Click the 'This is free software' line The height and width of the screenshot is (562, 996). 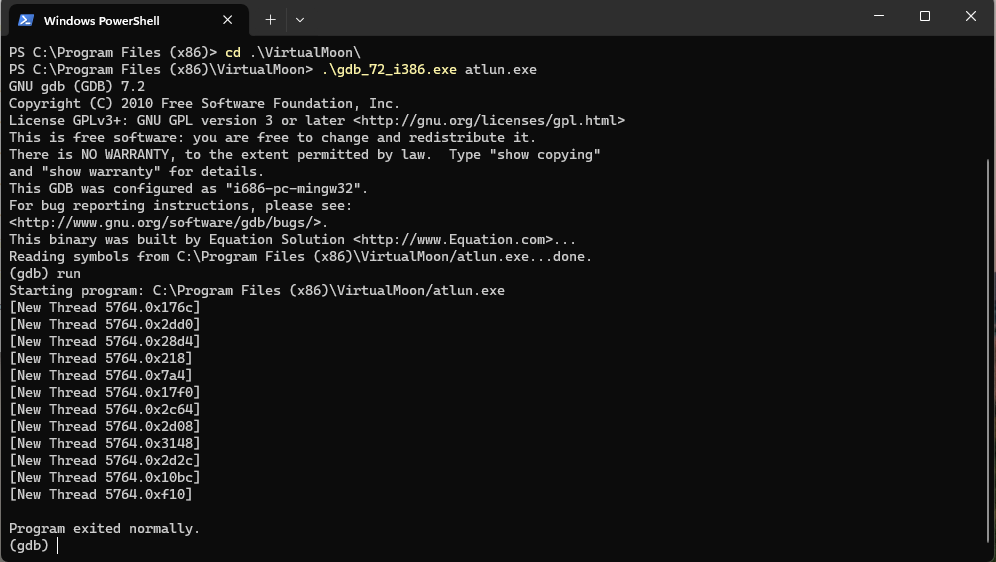pos(273,138)
